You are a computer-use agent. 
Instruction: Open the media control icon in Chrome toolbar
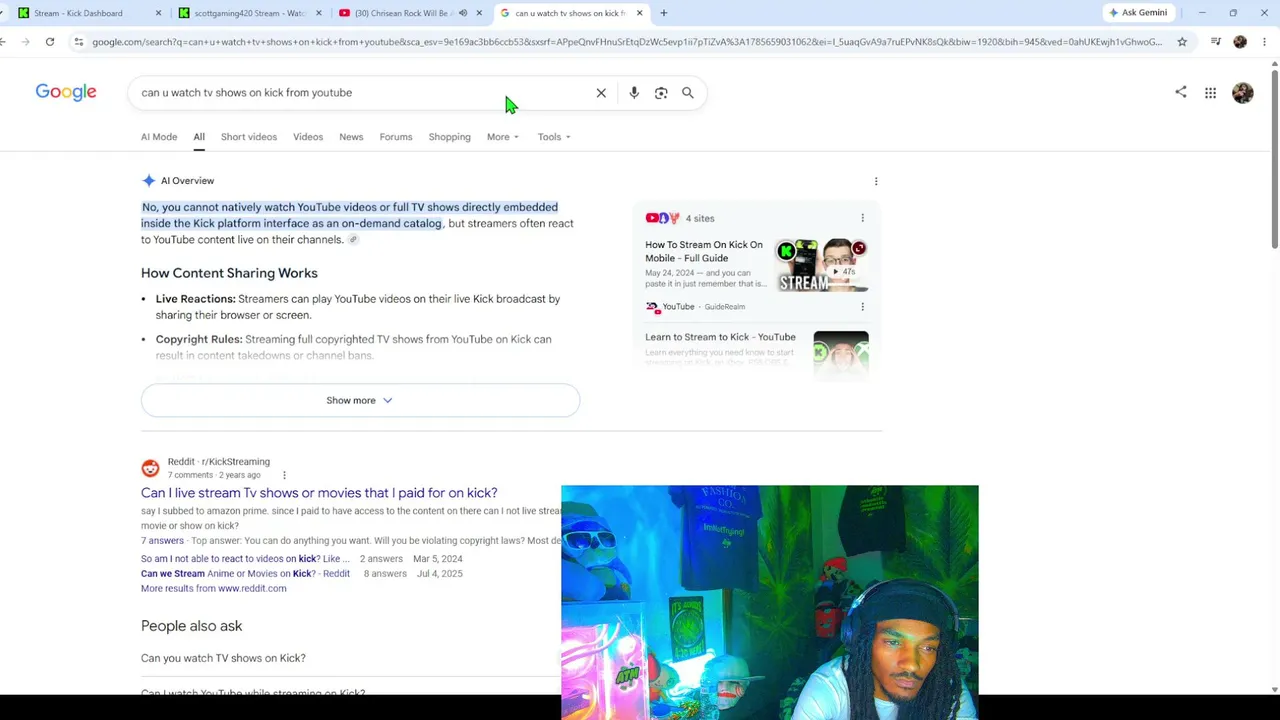tap(1216, 42)
